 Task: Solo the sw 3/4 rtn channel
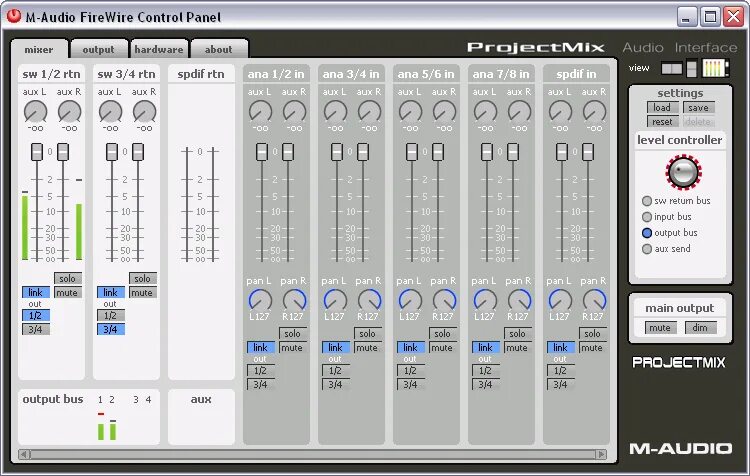click(x=143, y=278)
